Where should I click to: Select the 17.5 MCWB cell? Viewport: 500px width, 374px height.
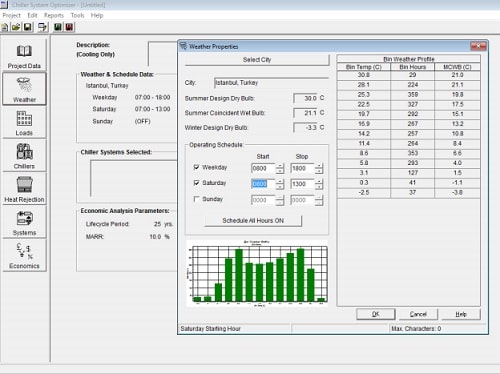pos(457,104)
